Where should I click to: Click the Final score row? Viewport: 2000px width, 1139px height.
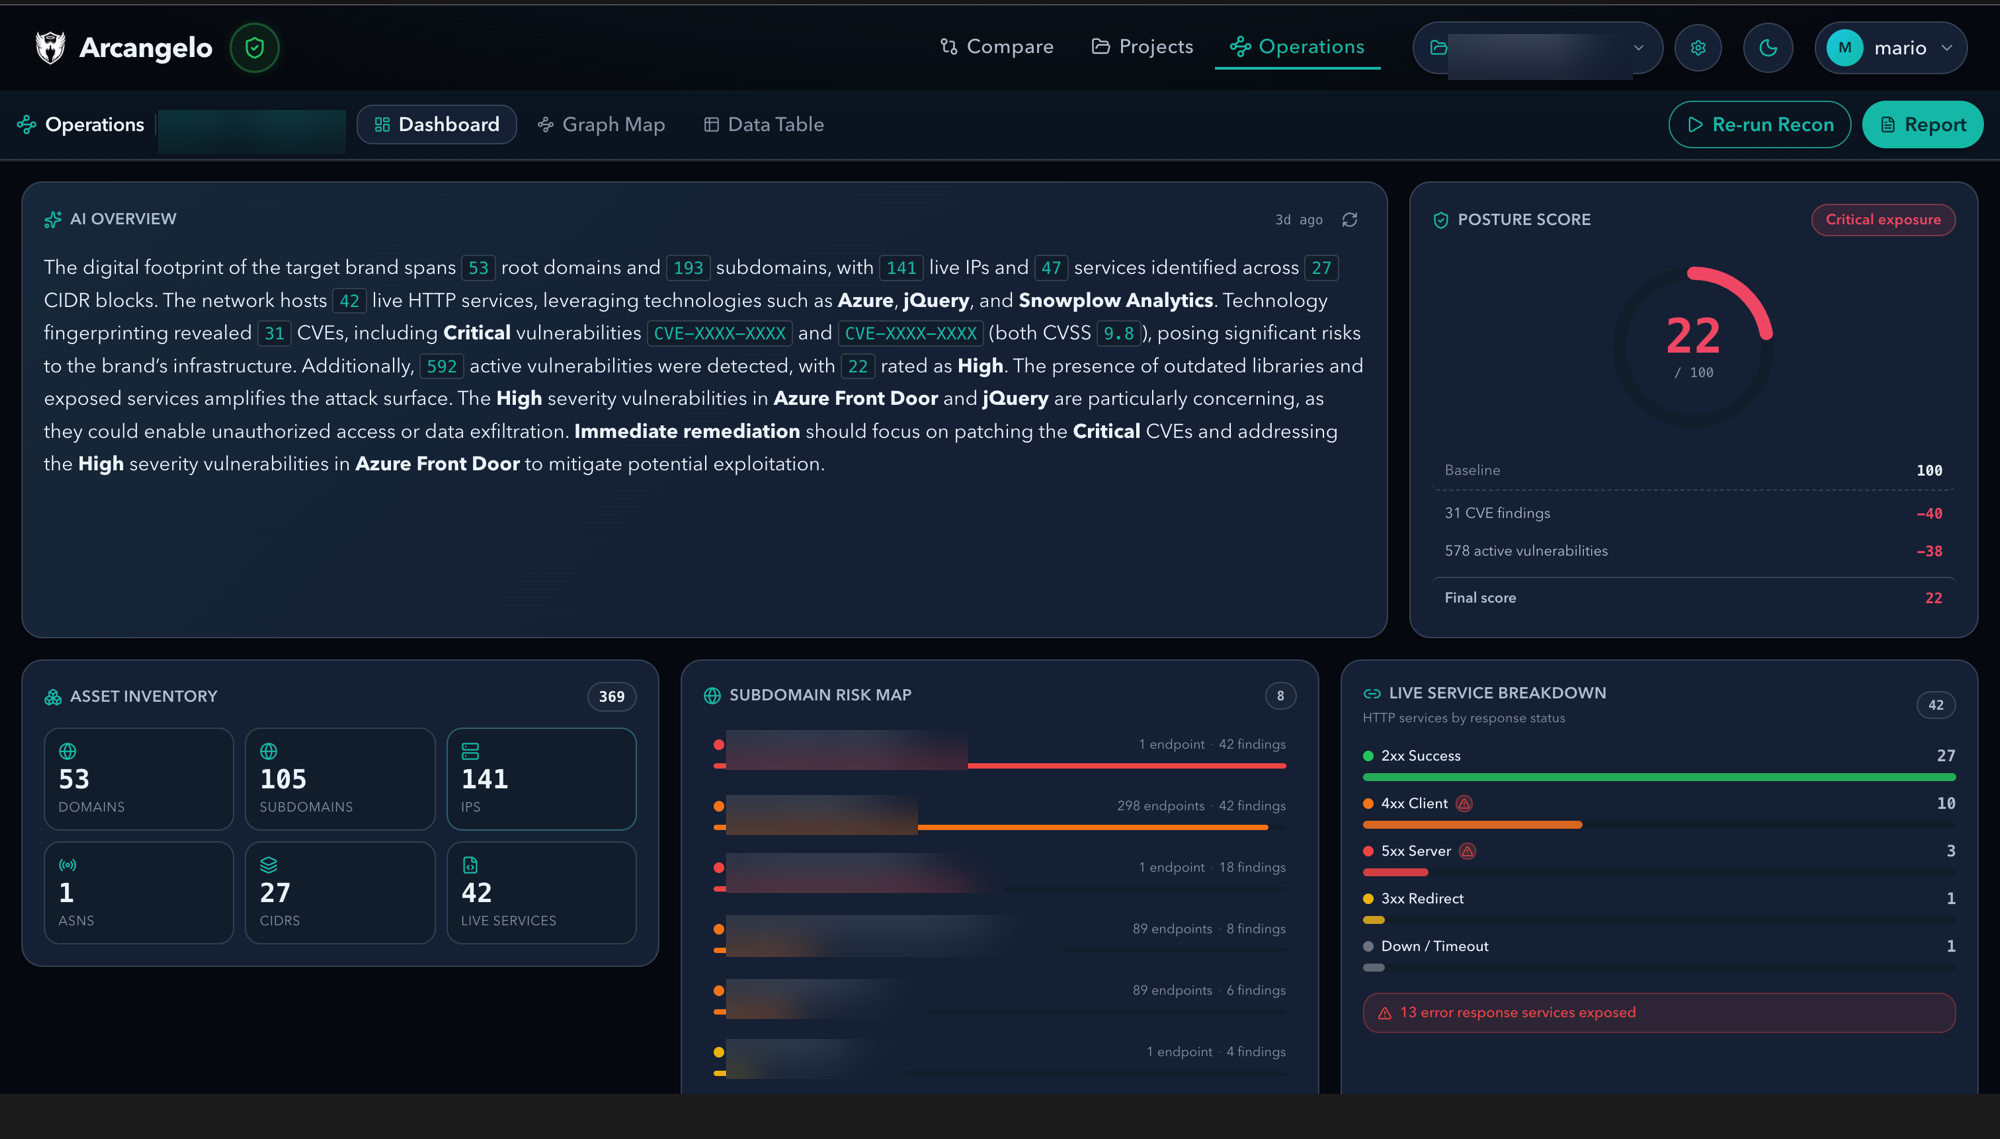1693,598
